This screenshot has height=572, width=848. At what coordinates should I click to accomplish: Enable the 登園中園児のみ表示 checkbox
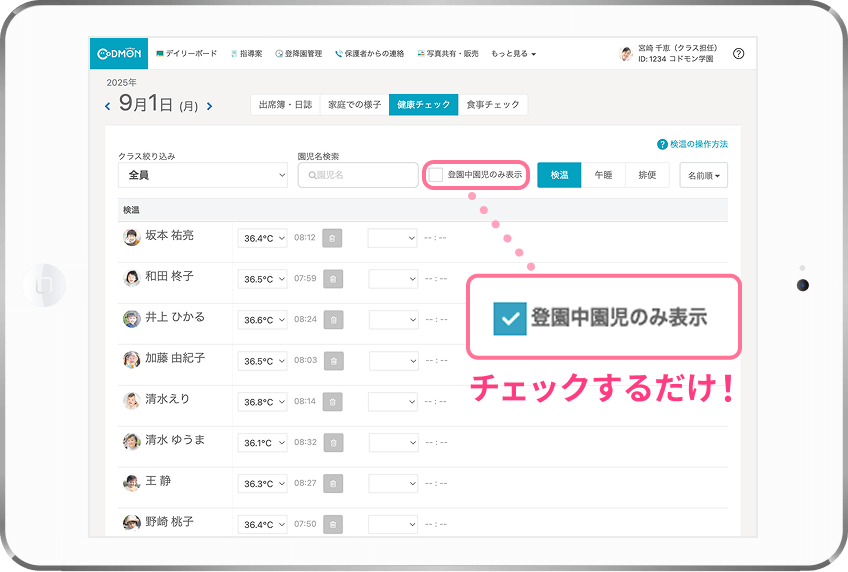(436, 175)
